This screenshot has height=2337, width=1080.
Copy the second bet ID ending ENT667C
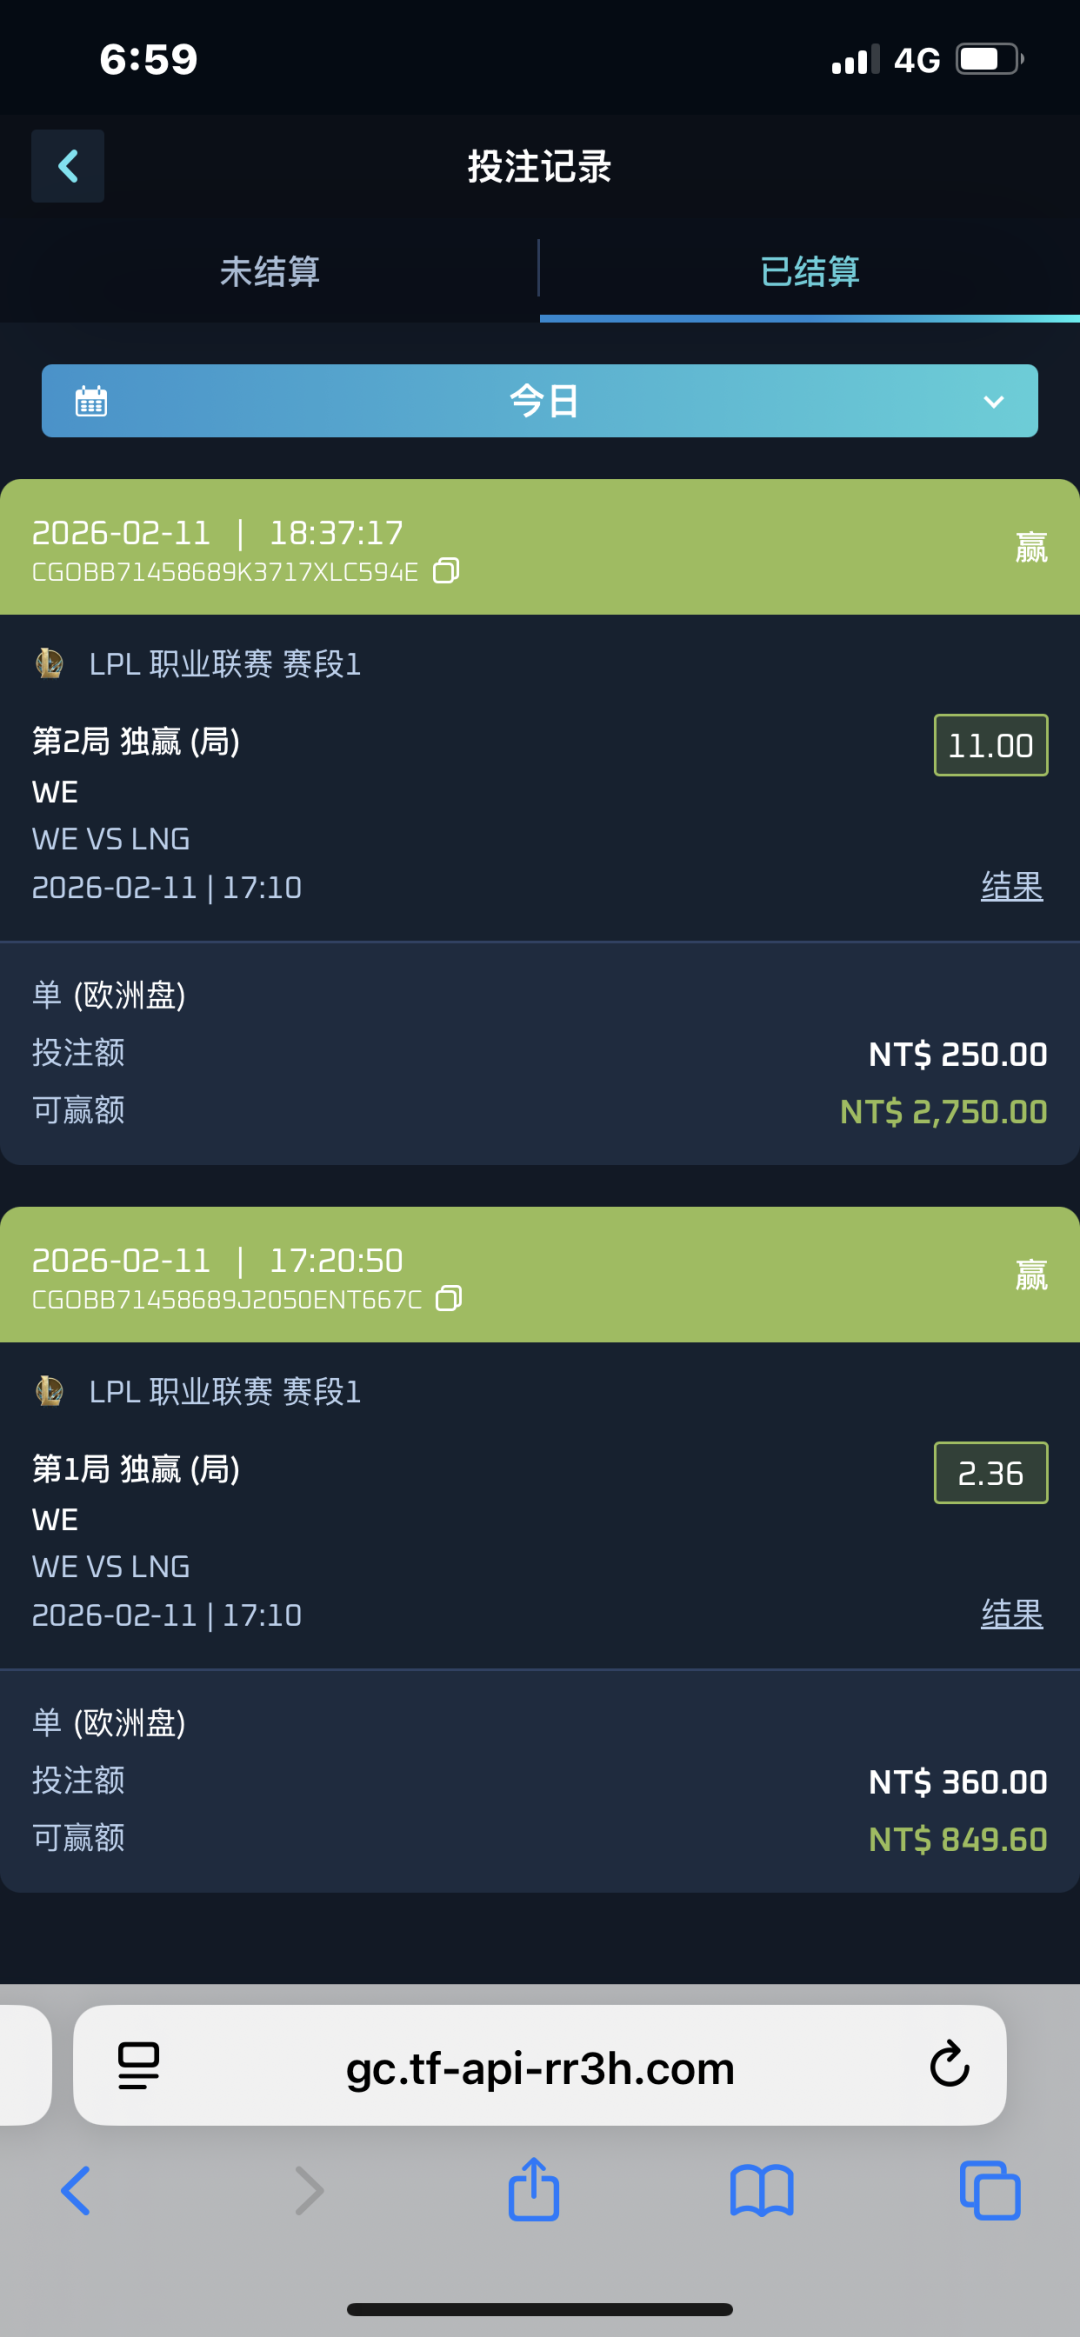(x=449, y=1298)
